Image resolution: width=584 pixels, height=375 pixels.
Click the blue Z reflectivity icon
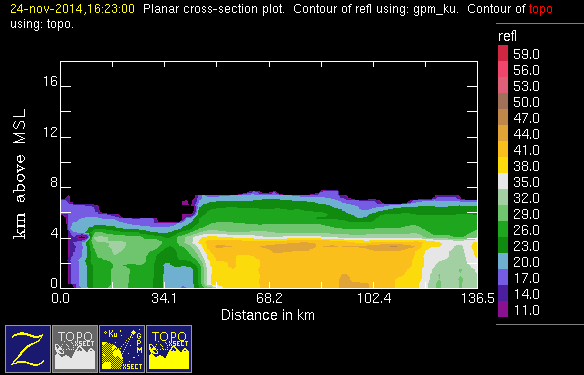coord(28,349)
